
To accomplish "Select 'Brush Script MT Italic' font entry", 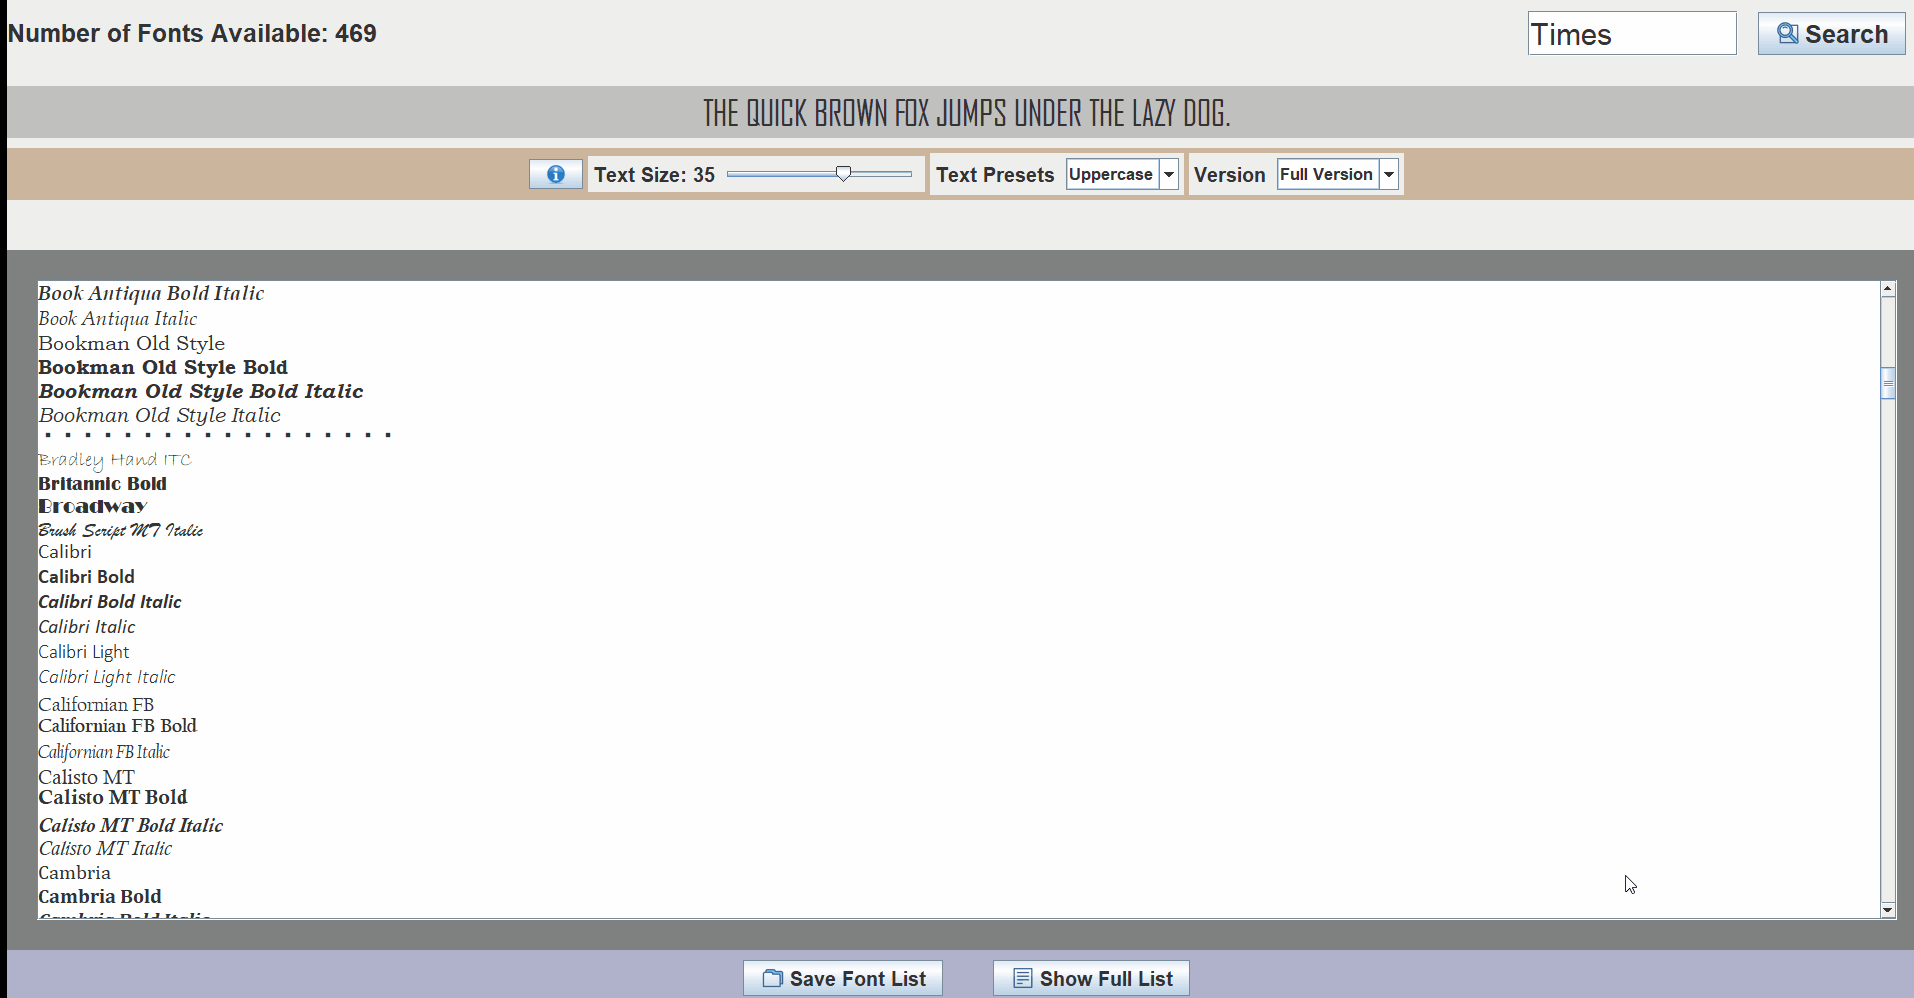I will (x=120, y=530).
